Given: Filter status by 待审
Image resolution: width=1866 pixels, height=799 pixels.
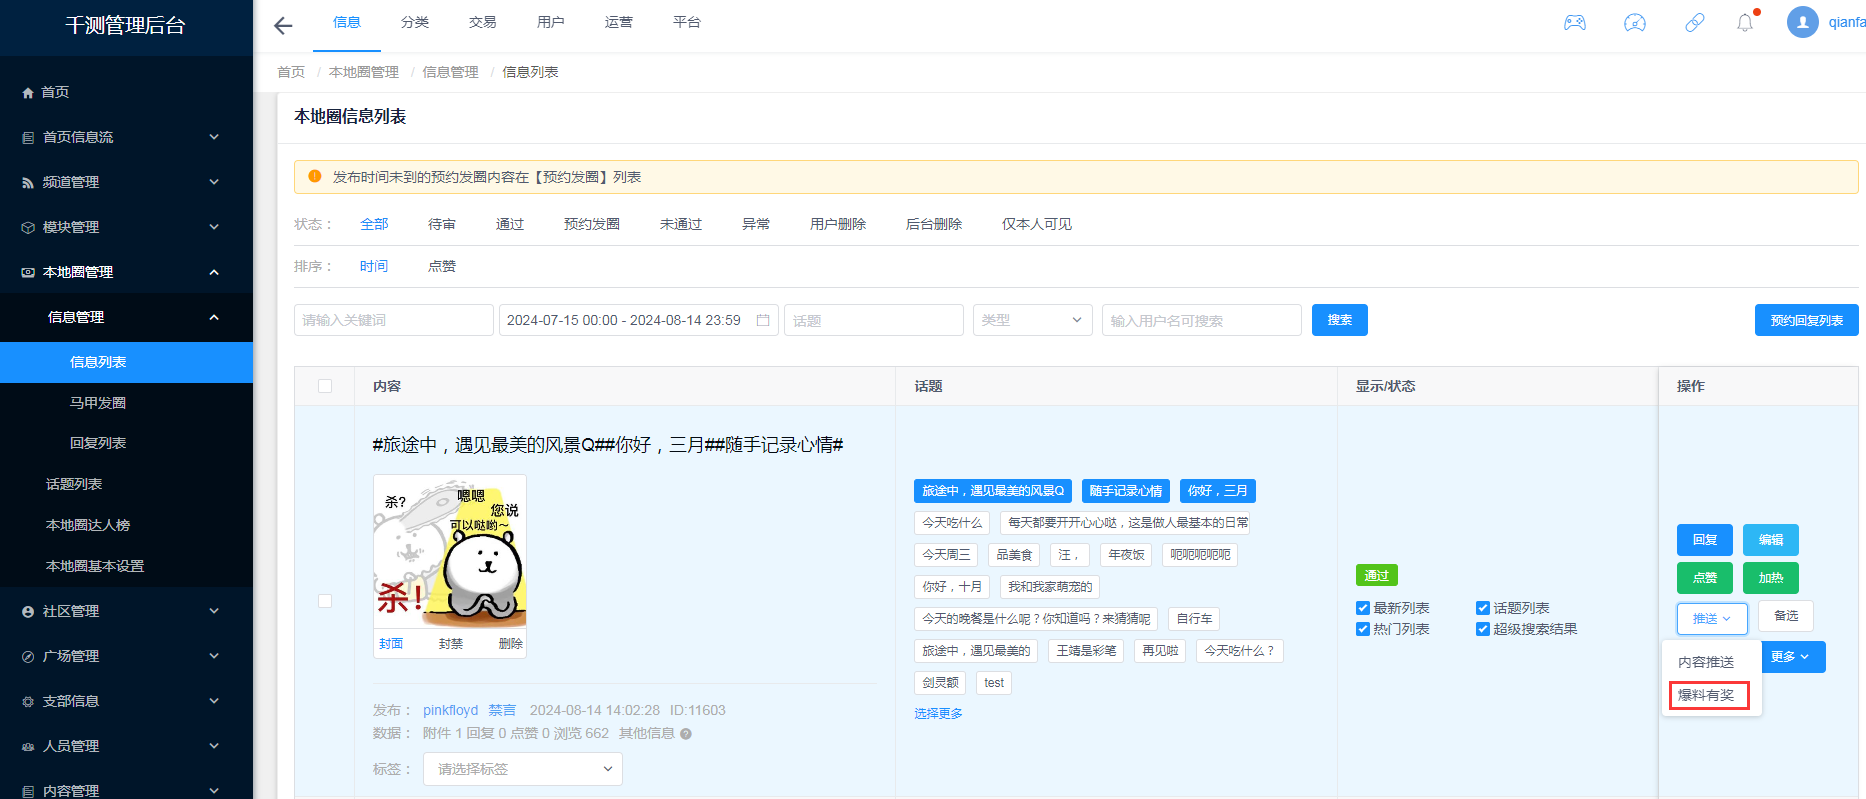Looking at the screenshot, I should [x=442, y=224].
